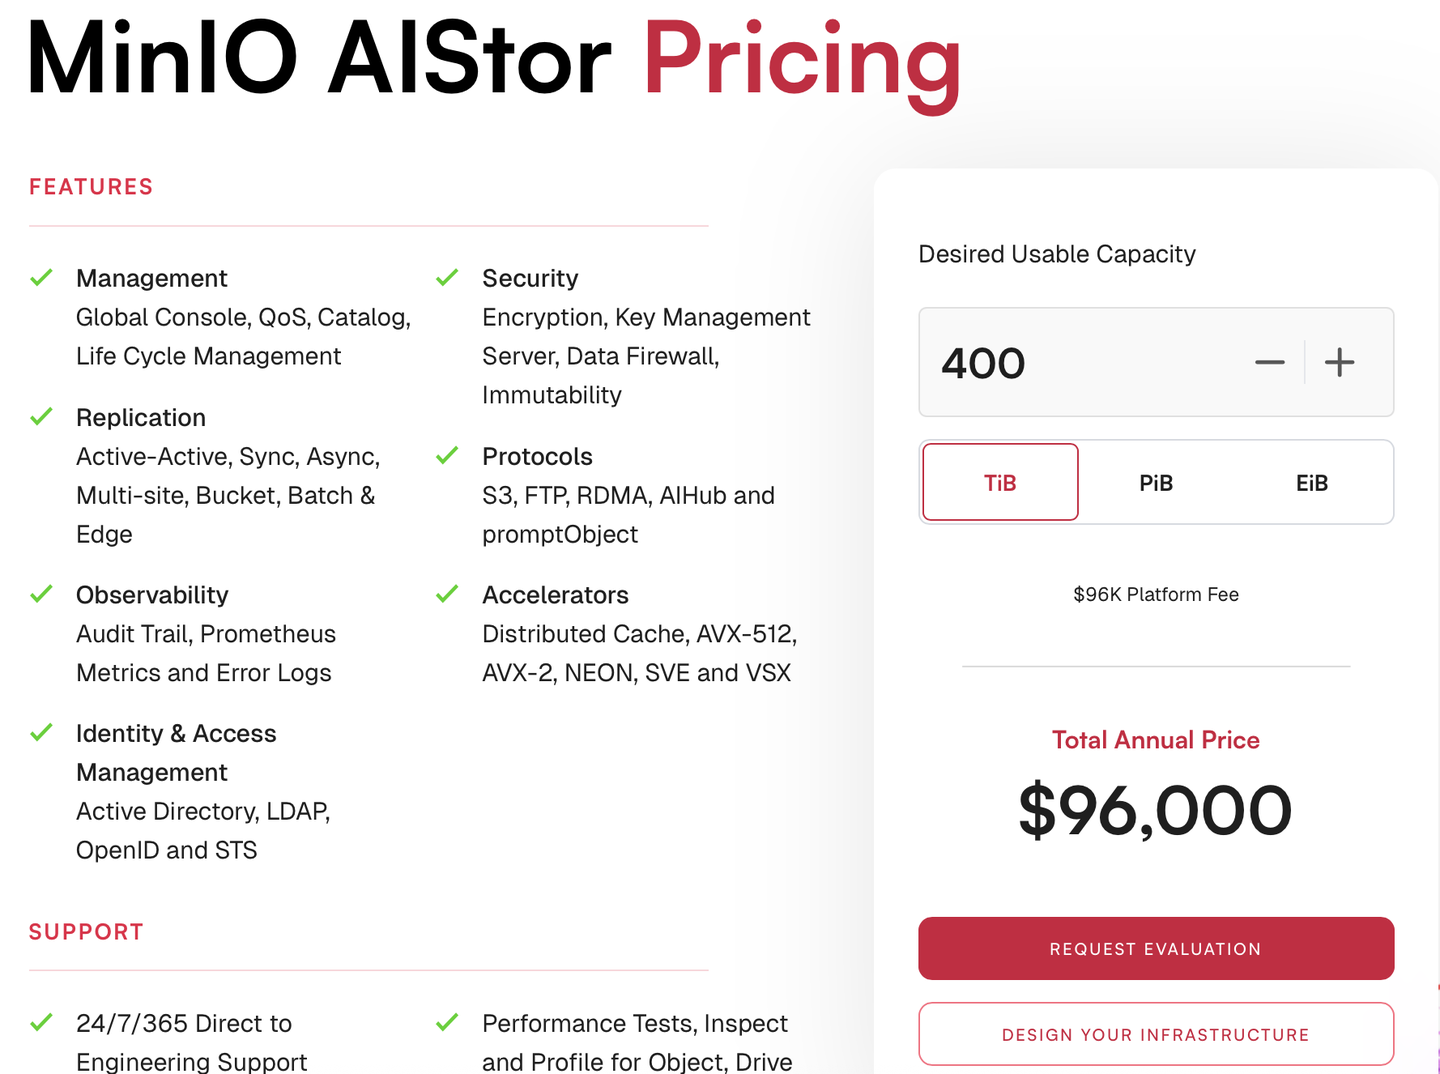Viewport: 1440px width, 1074px height.
Task: Click the checkmark beside 24/7/365 support
Action: 41,1023
